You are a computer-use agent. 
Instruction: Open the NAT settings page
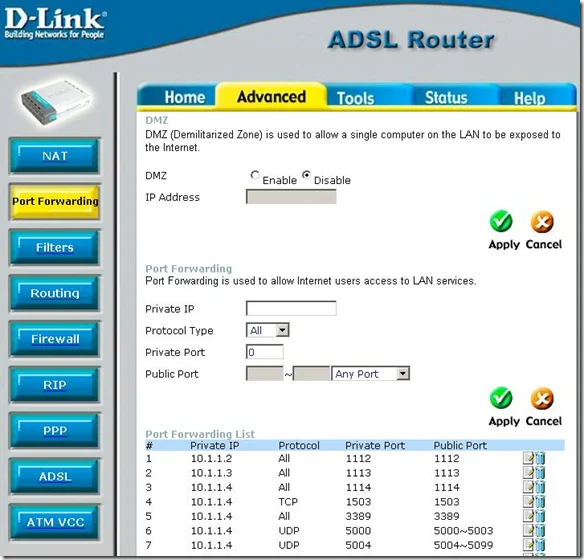pyautogui.click(x=55, y=156)
